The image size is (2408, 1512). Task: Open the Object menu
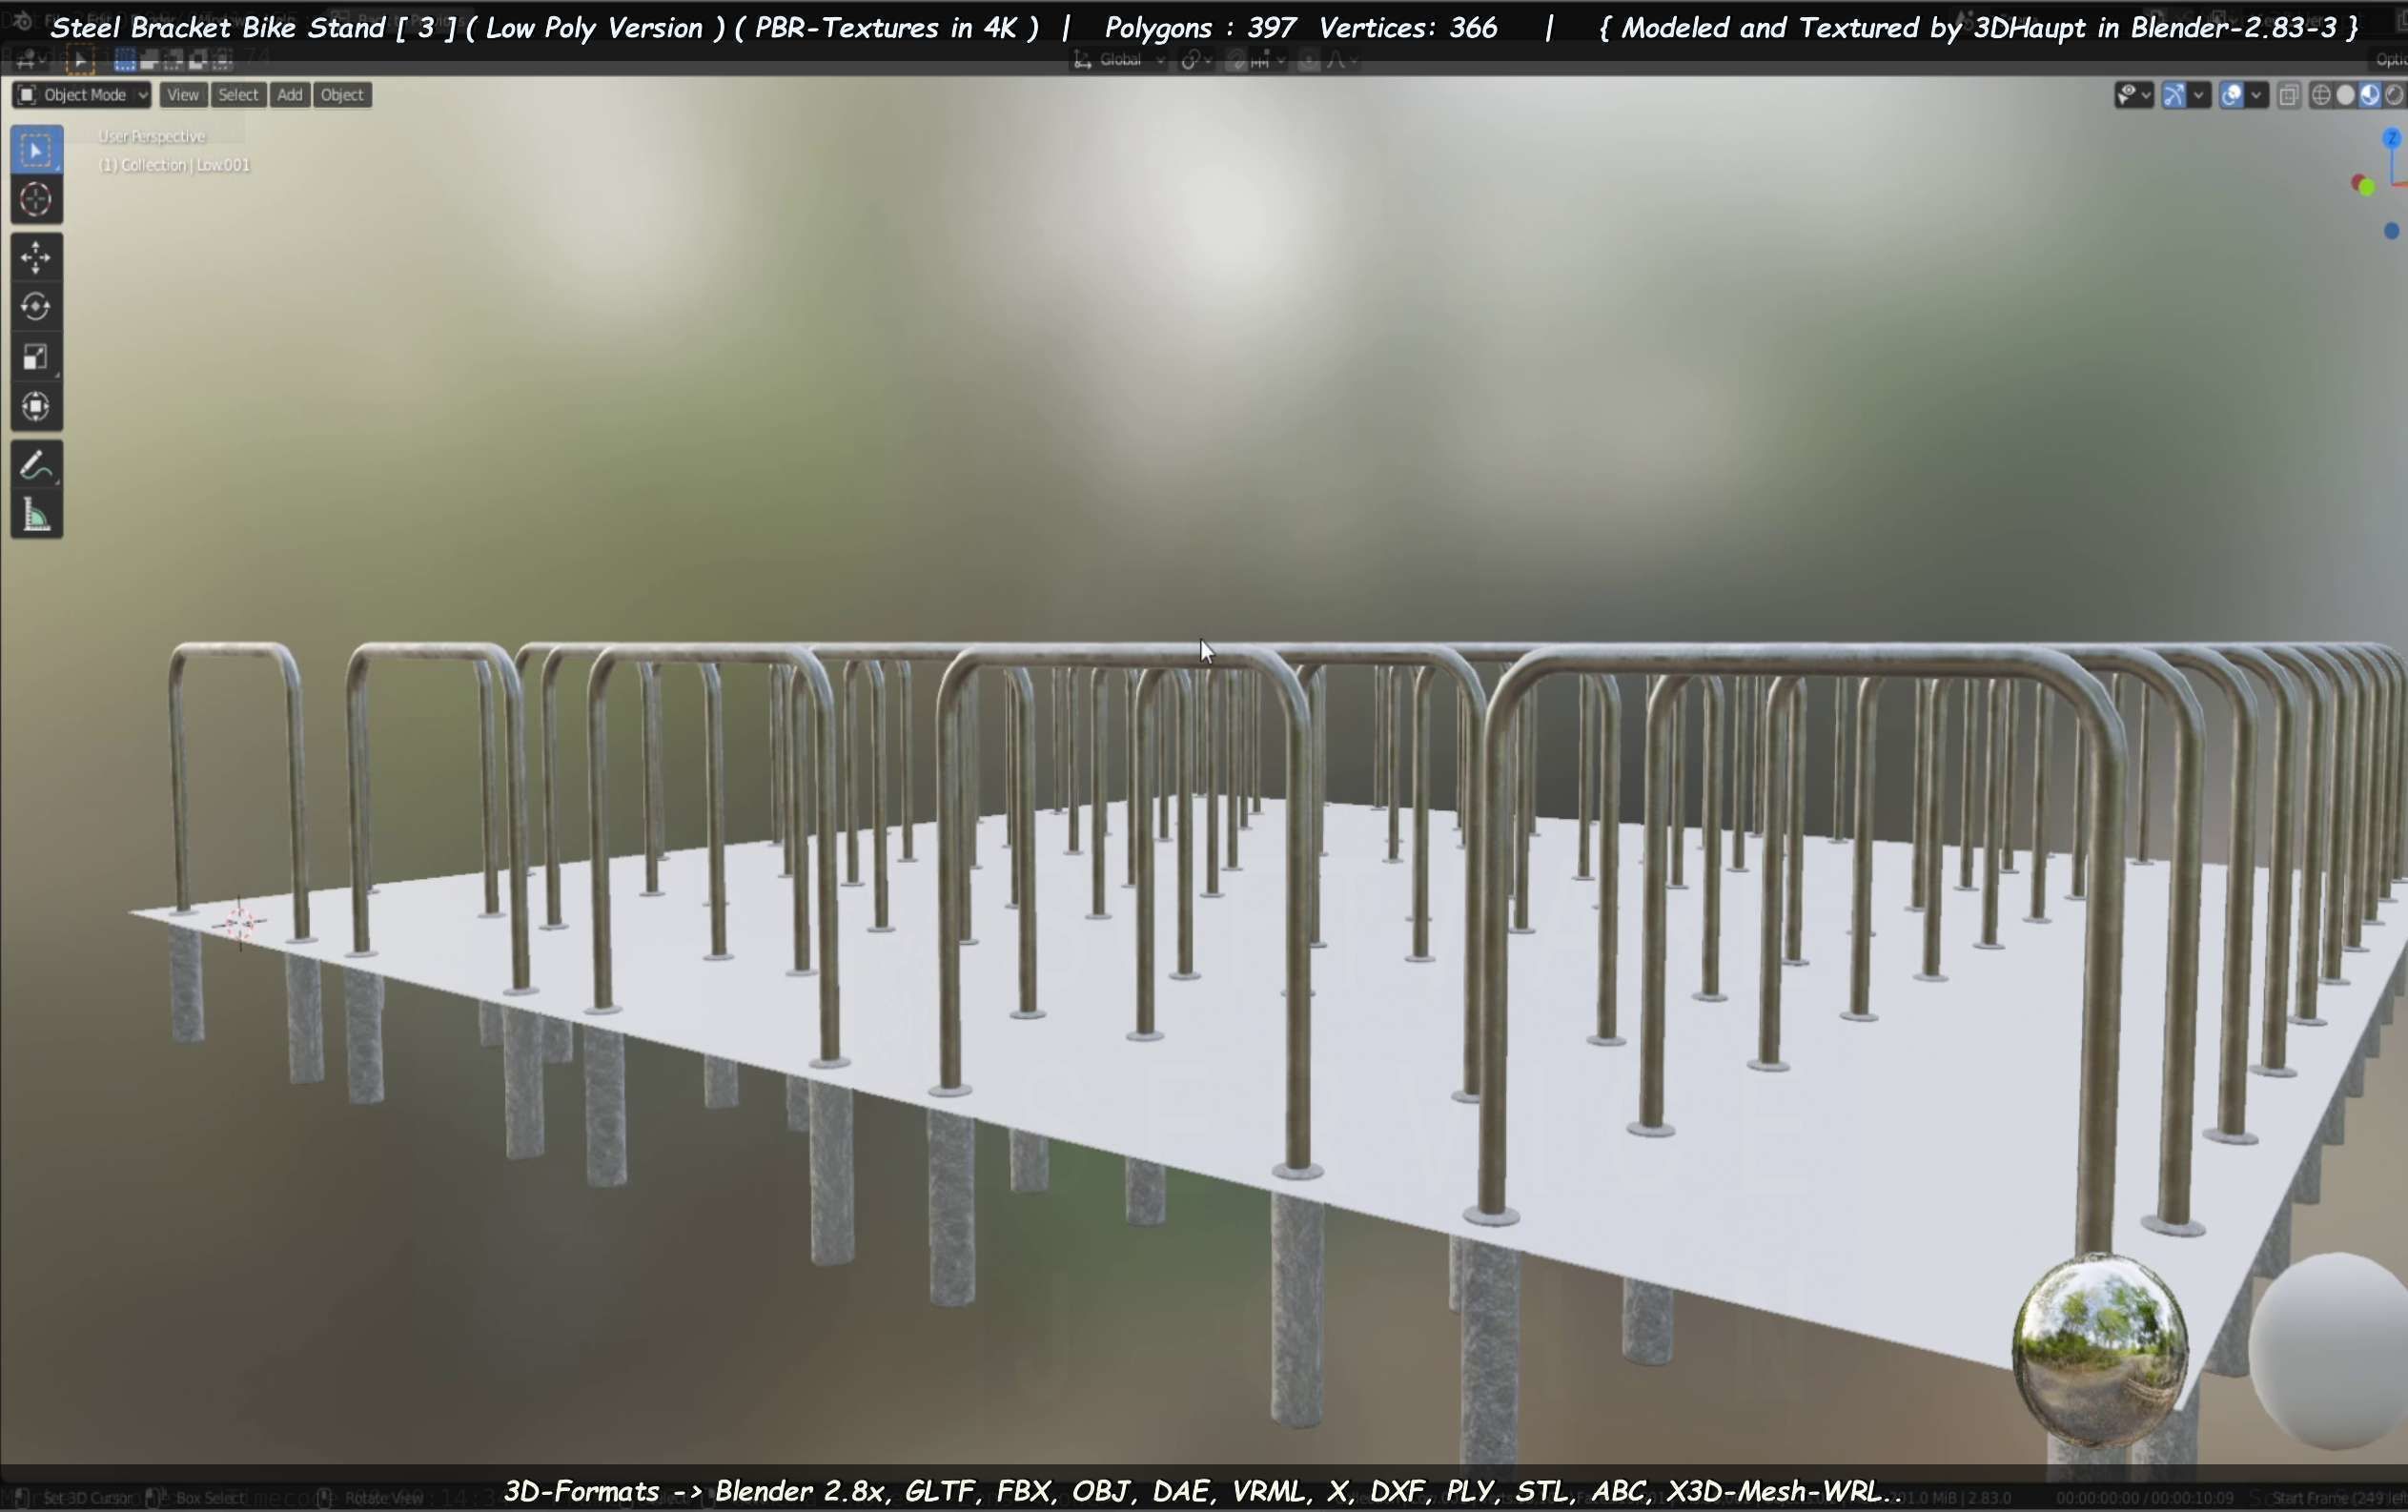pos(343,95)
